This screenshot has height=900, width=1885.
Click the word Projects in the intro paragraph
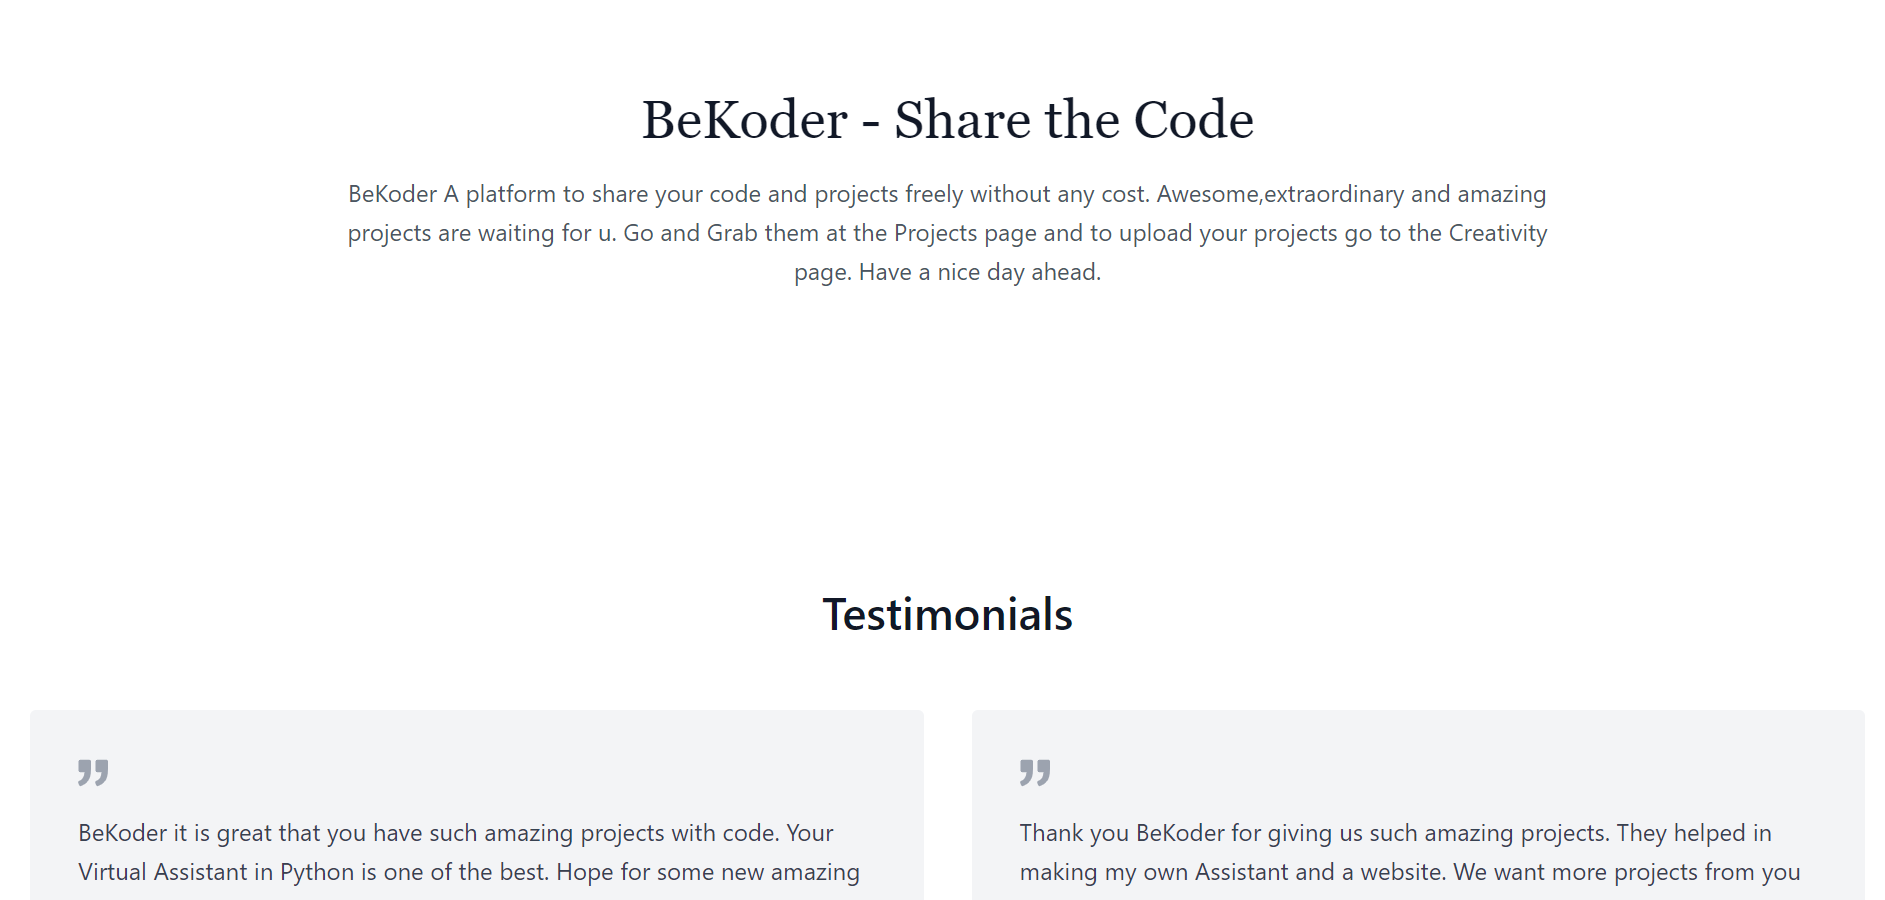tap(935, 233)
